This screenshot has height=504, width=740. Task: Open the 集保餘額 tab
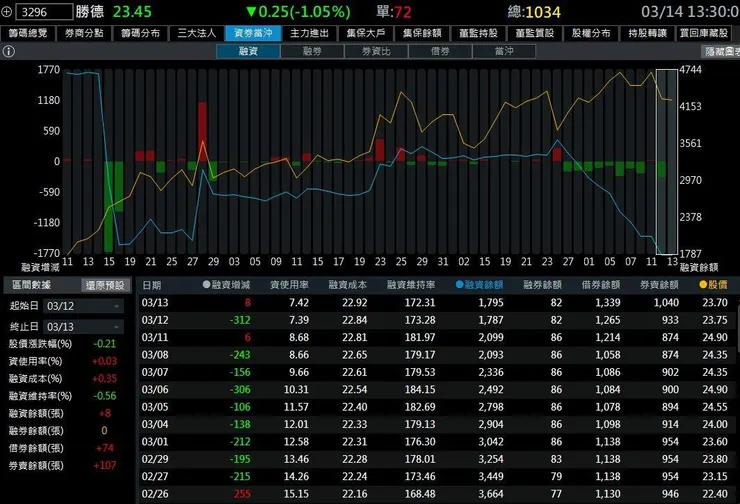[422, 33]
